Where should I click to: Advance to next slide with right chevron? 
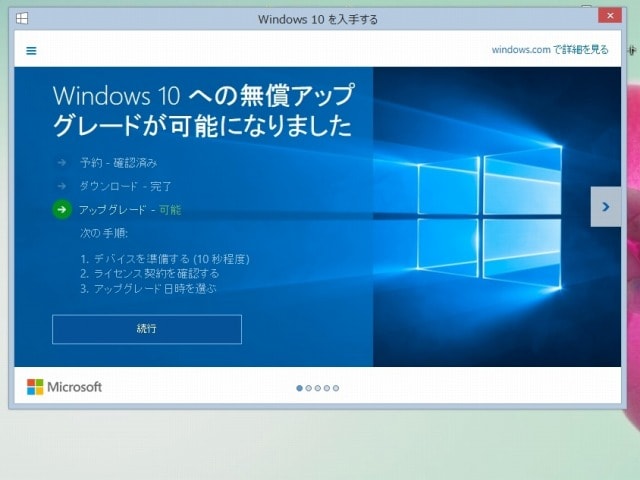pyautogui.click(x=605, y=207)
